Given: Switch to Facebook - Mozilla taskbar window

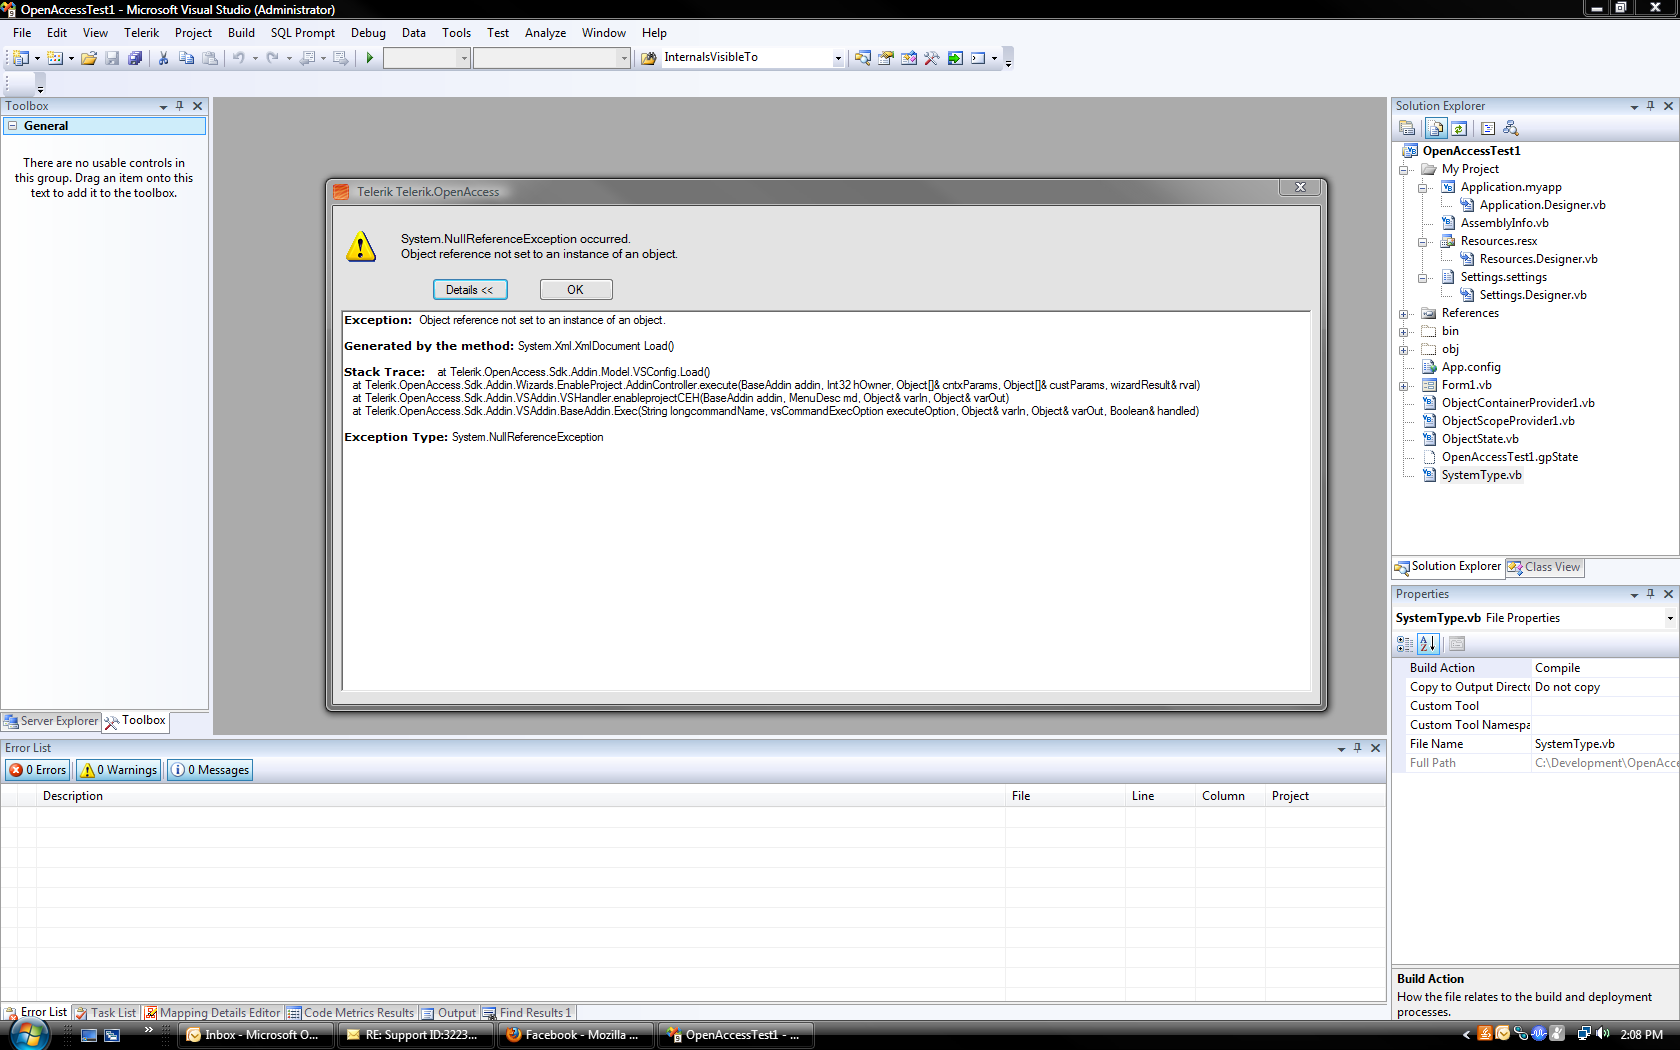Looking at the screenshot, I should coord(577,1035).
